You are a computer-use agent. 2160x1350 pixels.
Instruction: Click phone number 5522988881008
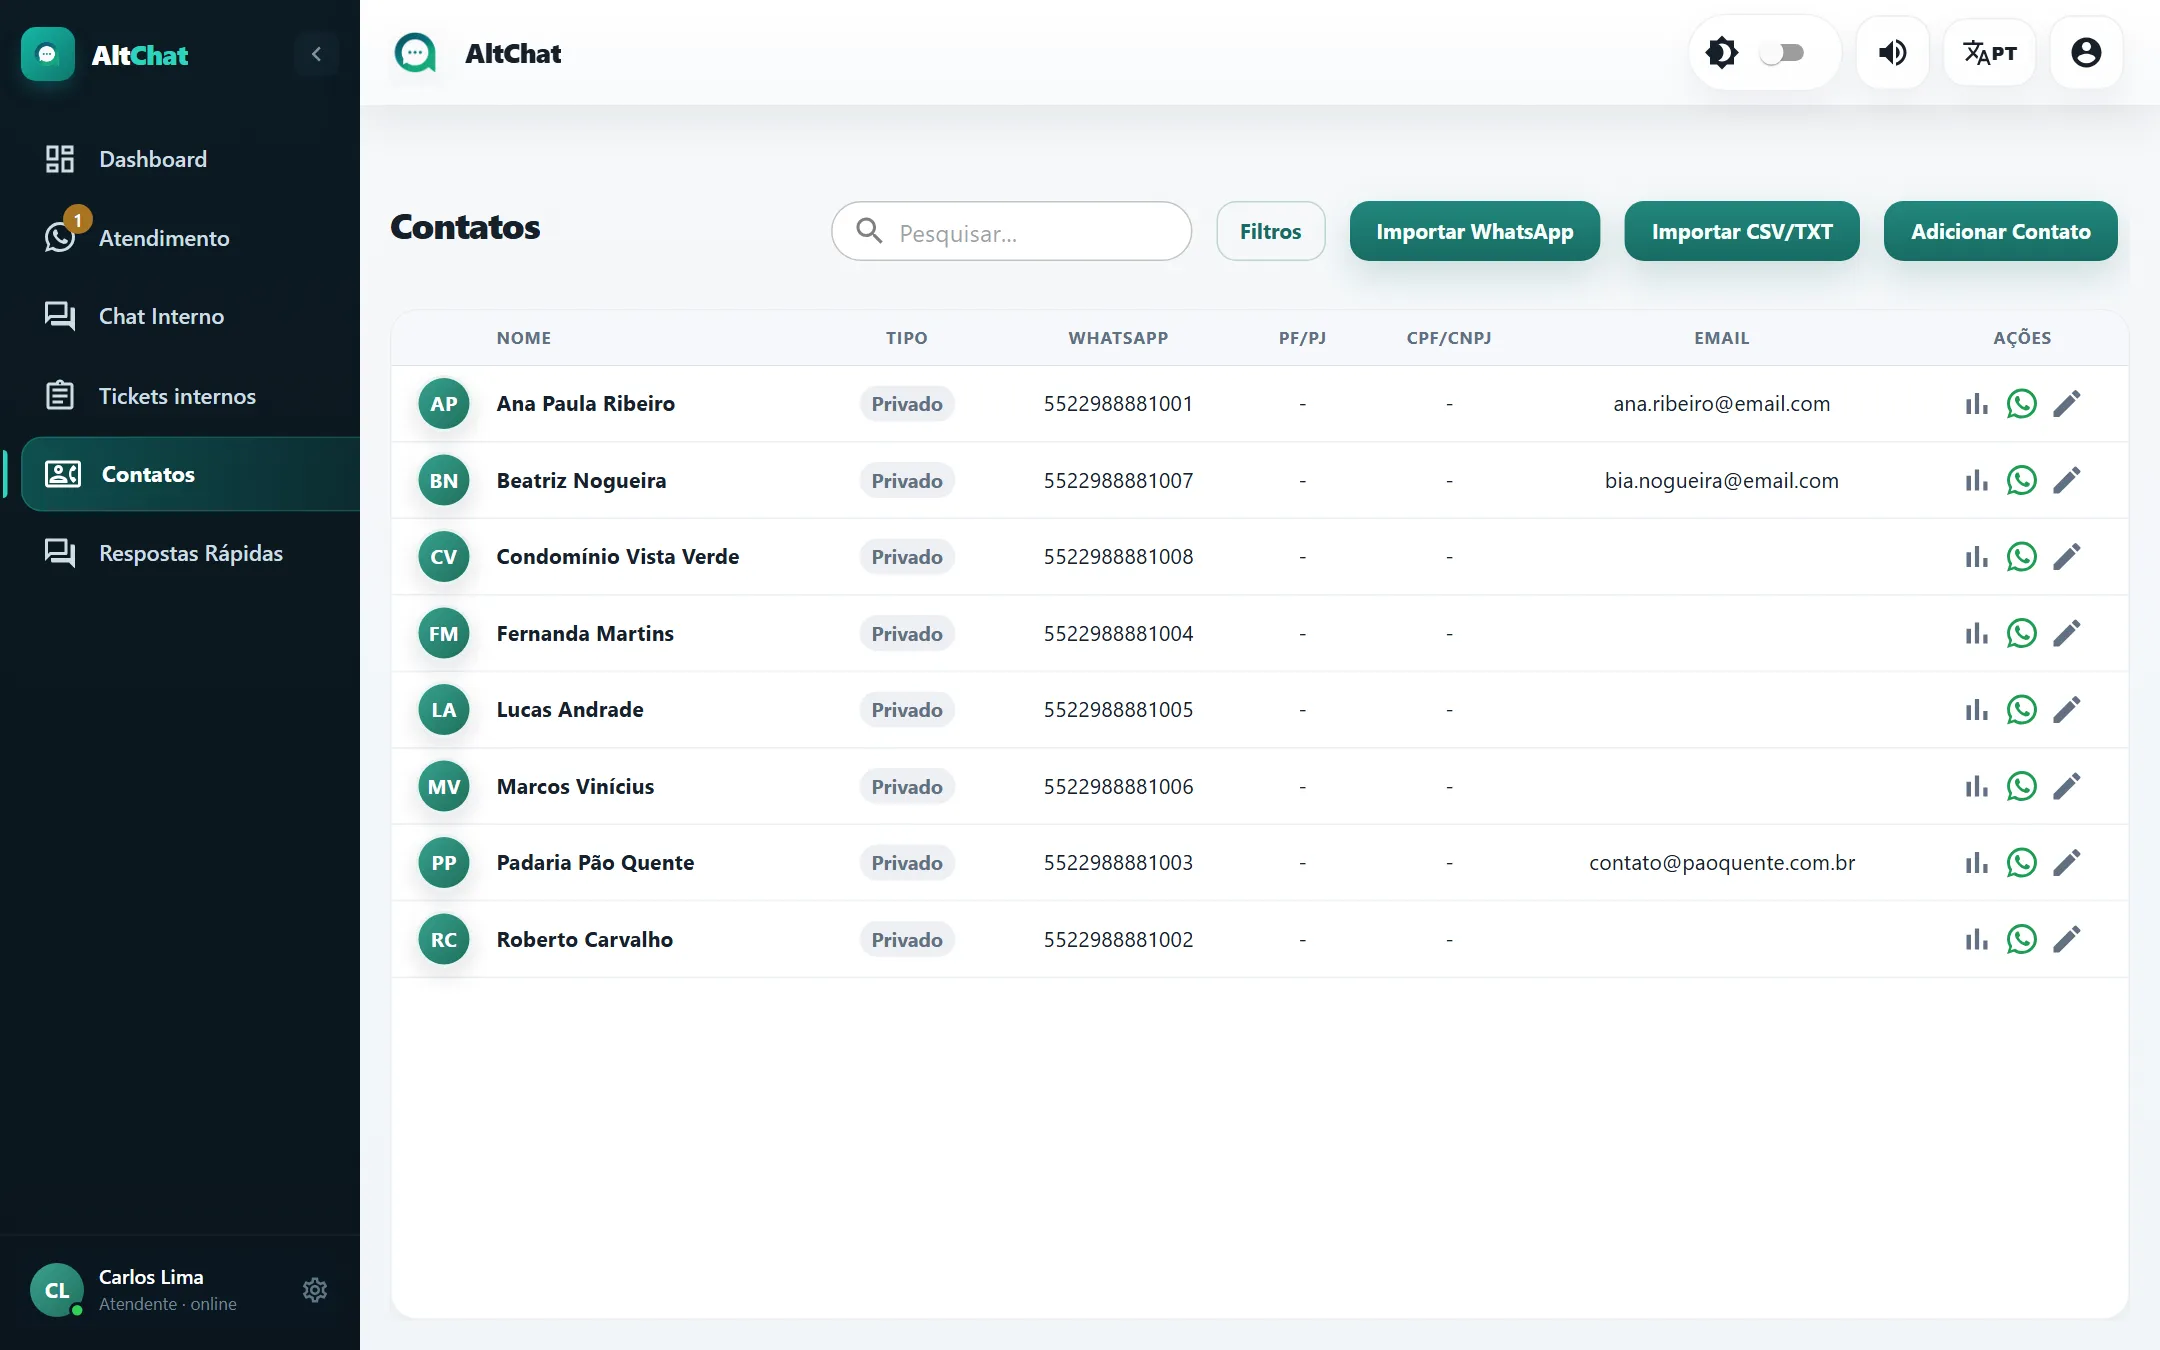click(1118, 557)
